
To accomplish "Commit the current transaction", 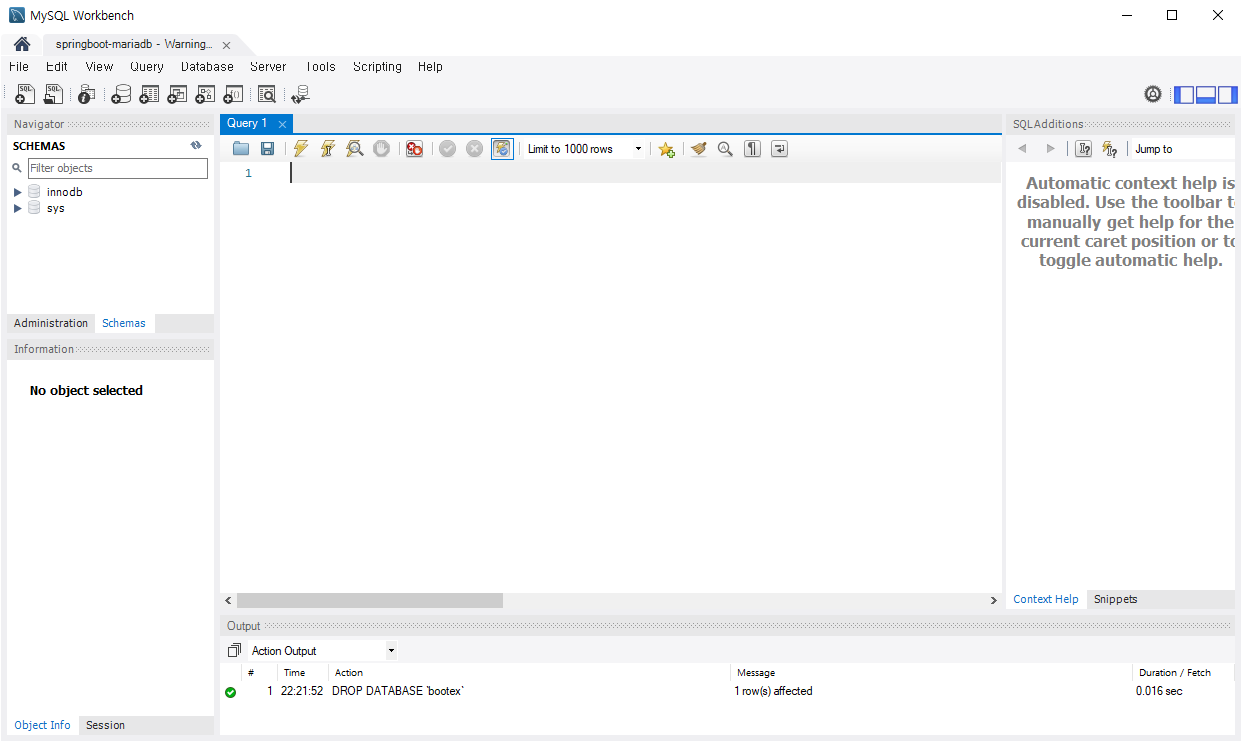I will [447, 149].
